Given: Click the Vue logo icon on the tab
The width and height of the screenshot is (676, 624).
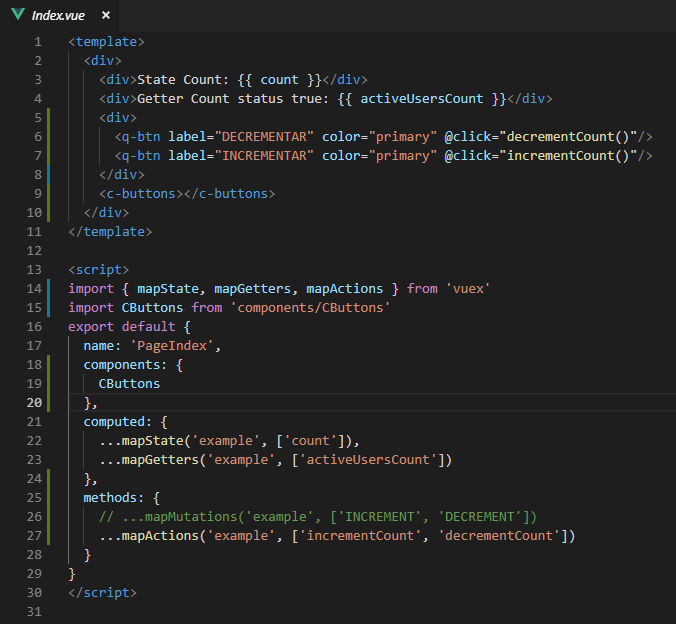Looking at the screenshot, I should 18,16.
